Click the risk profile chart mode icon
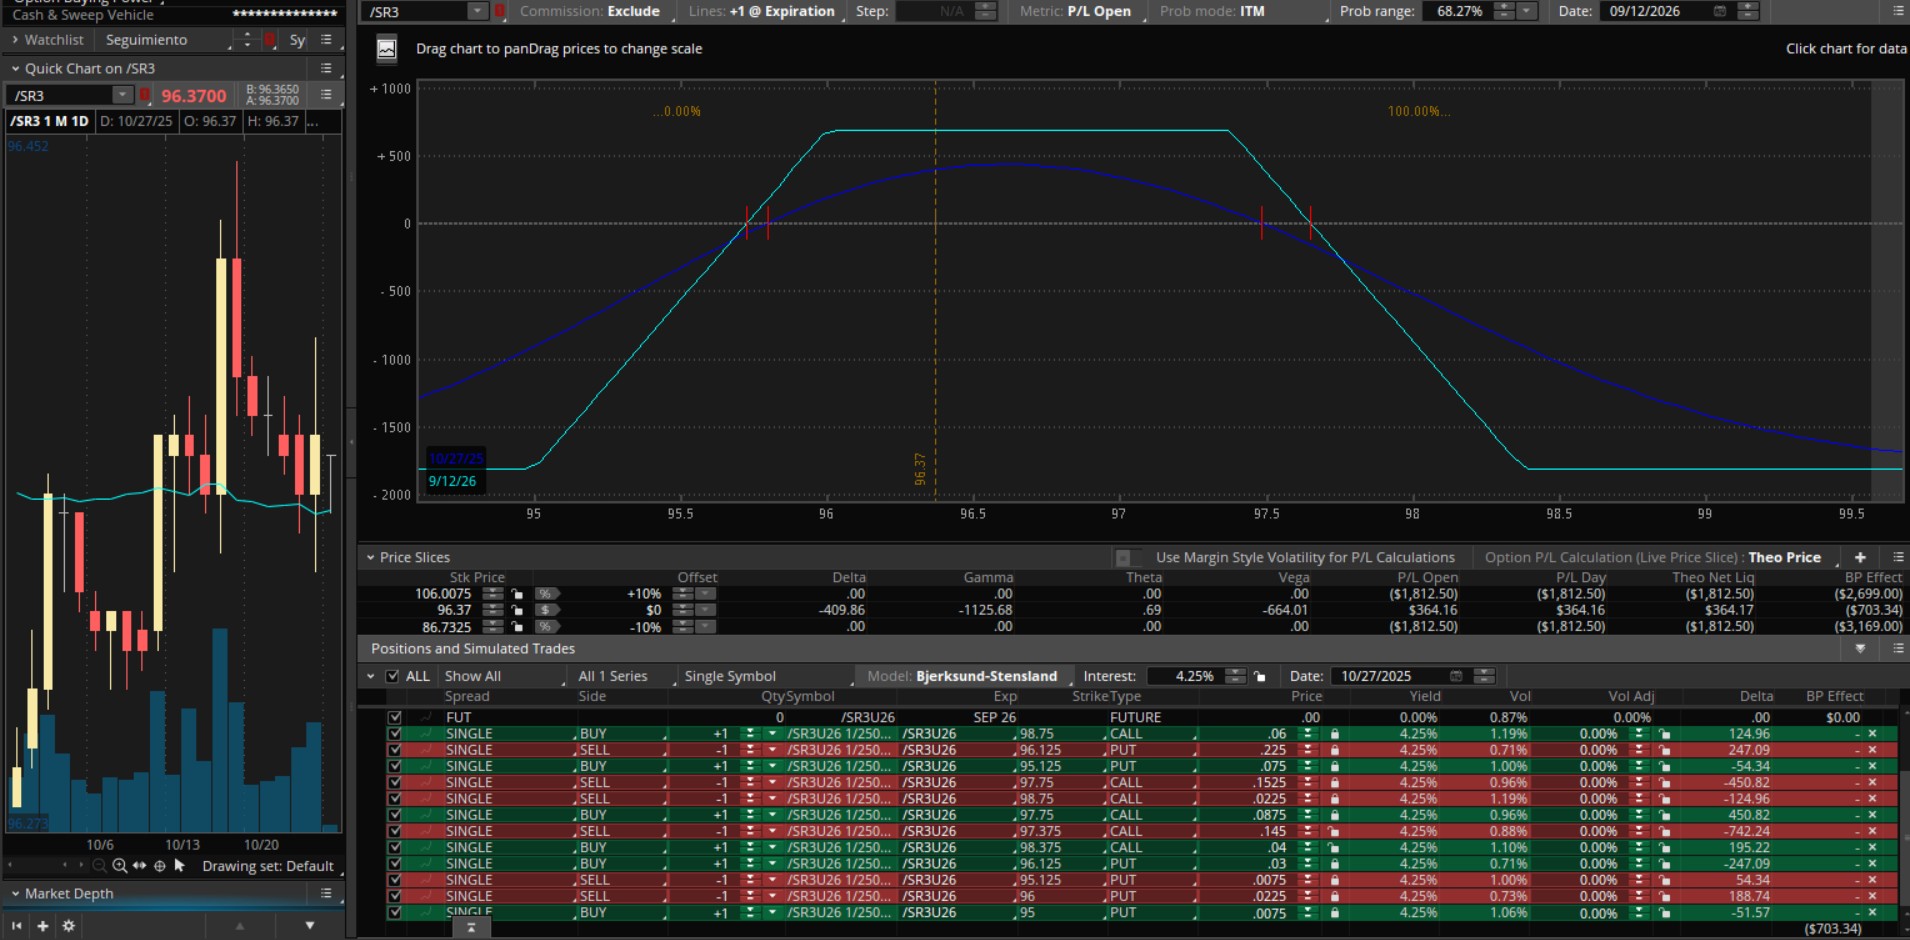This screenshot has width=1910, height=940. tap(386, 49)
